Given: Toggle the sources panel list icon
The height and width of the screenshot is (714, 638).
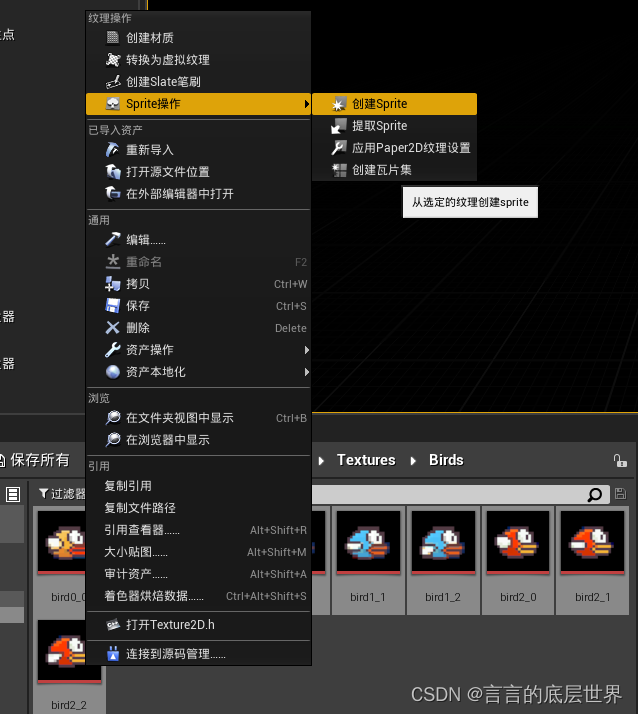Looking at the screenshot, I should coord(13,494).
